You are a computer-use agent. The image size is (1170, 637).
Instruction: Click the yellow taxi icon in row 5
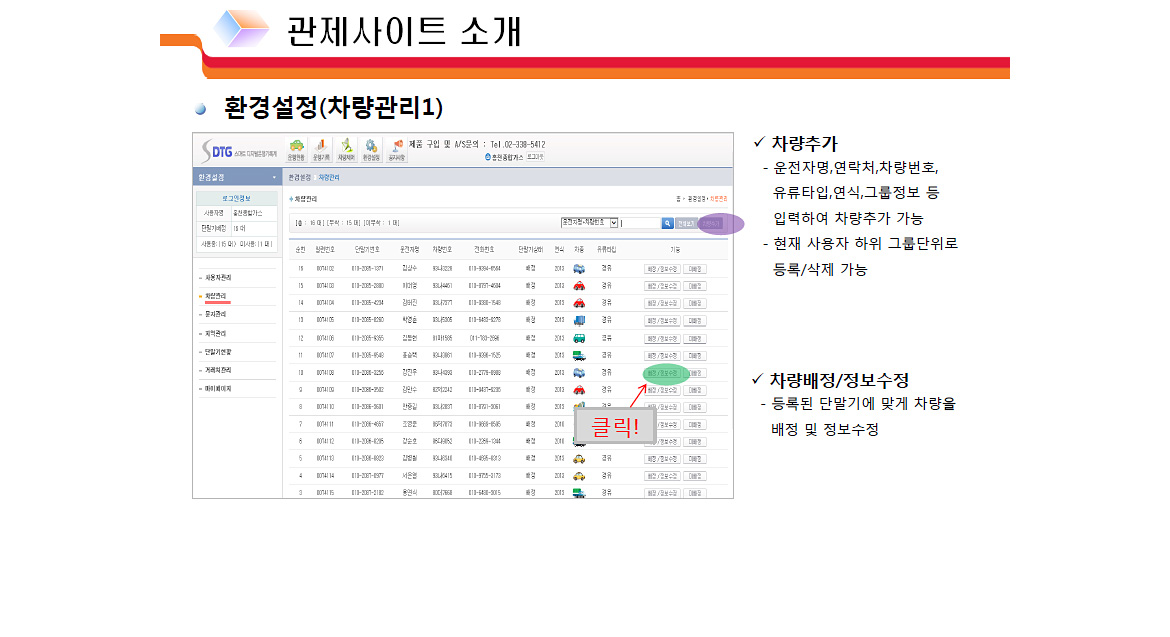pos(579,458)
